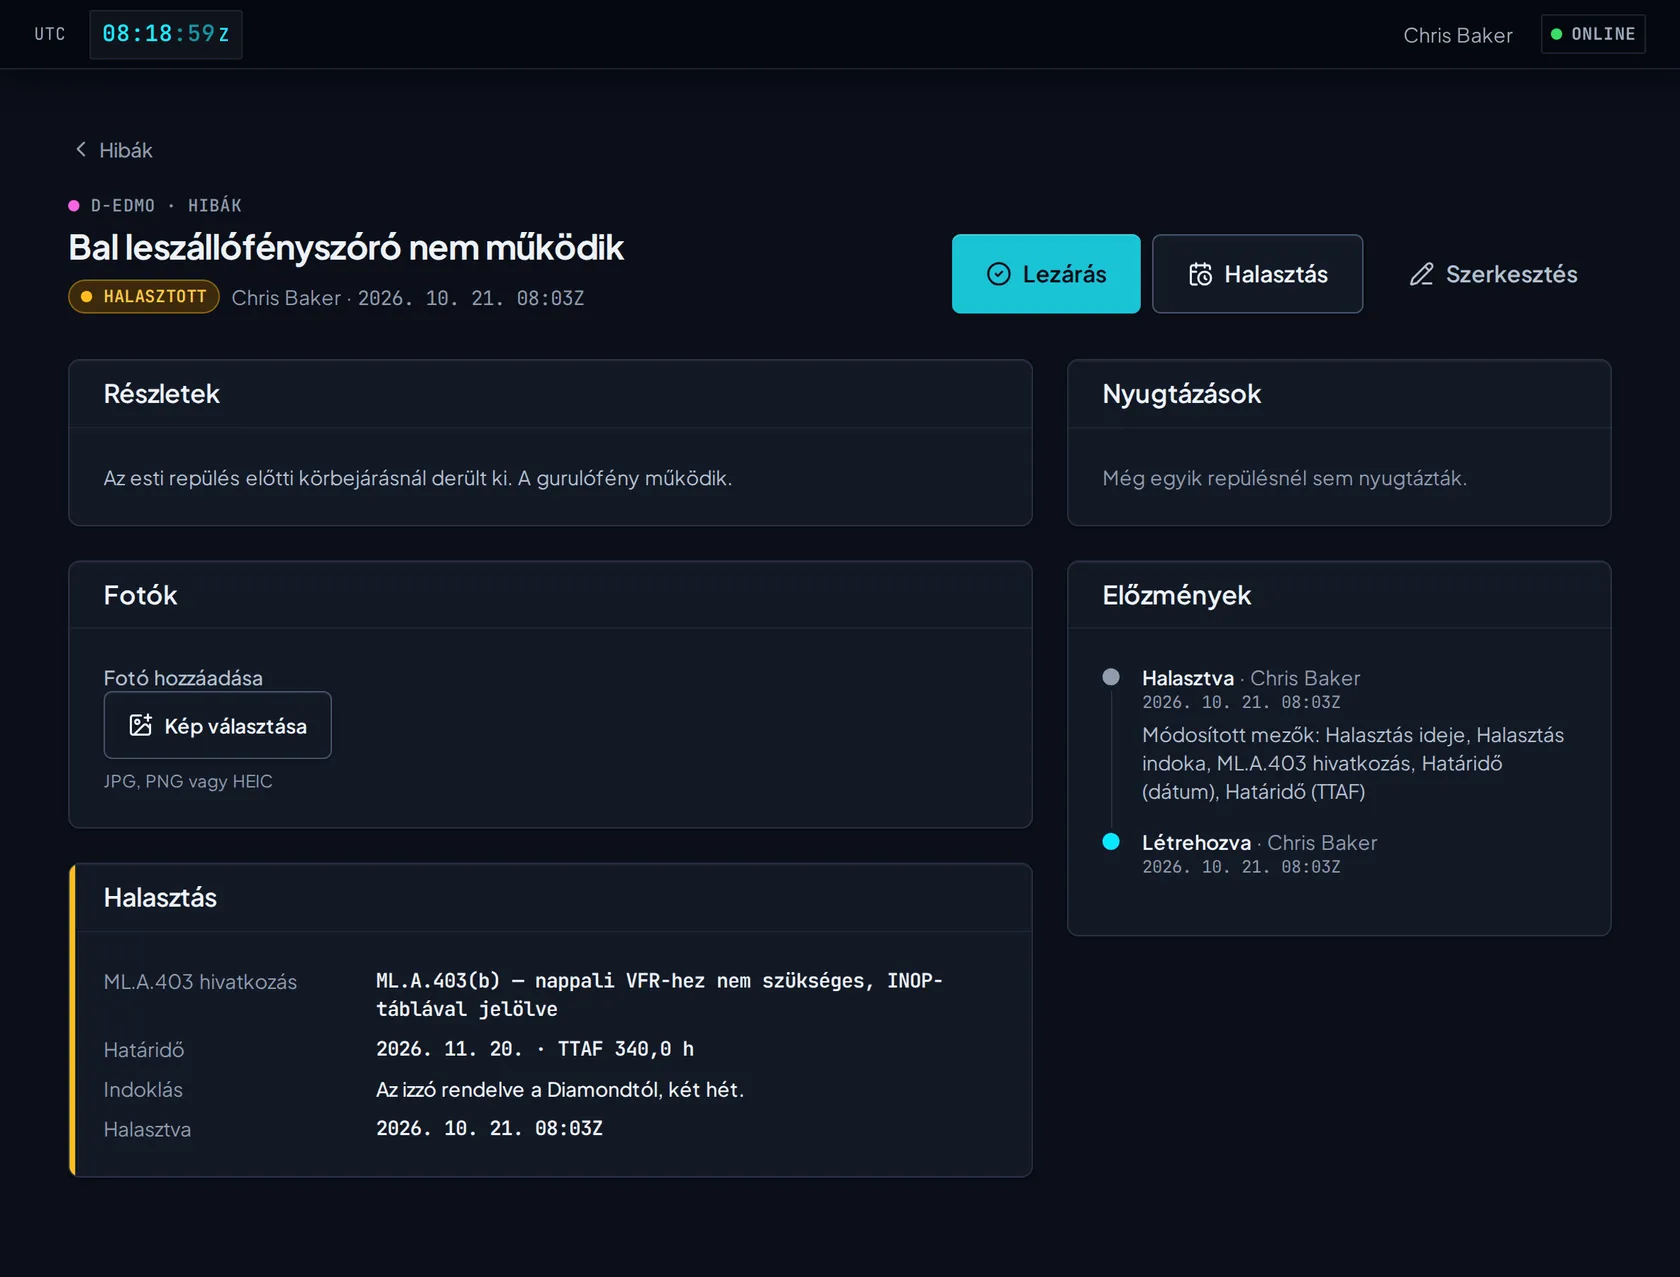The image size is (1680, 1277).
Task: Edit the defect via Szerkesztés
Action: coord(1493,274)
